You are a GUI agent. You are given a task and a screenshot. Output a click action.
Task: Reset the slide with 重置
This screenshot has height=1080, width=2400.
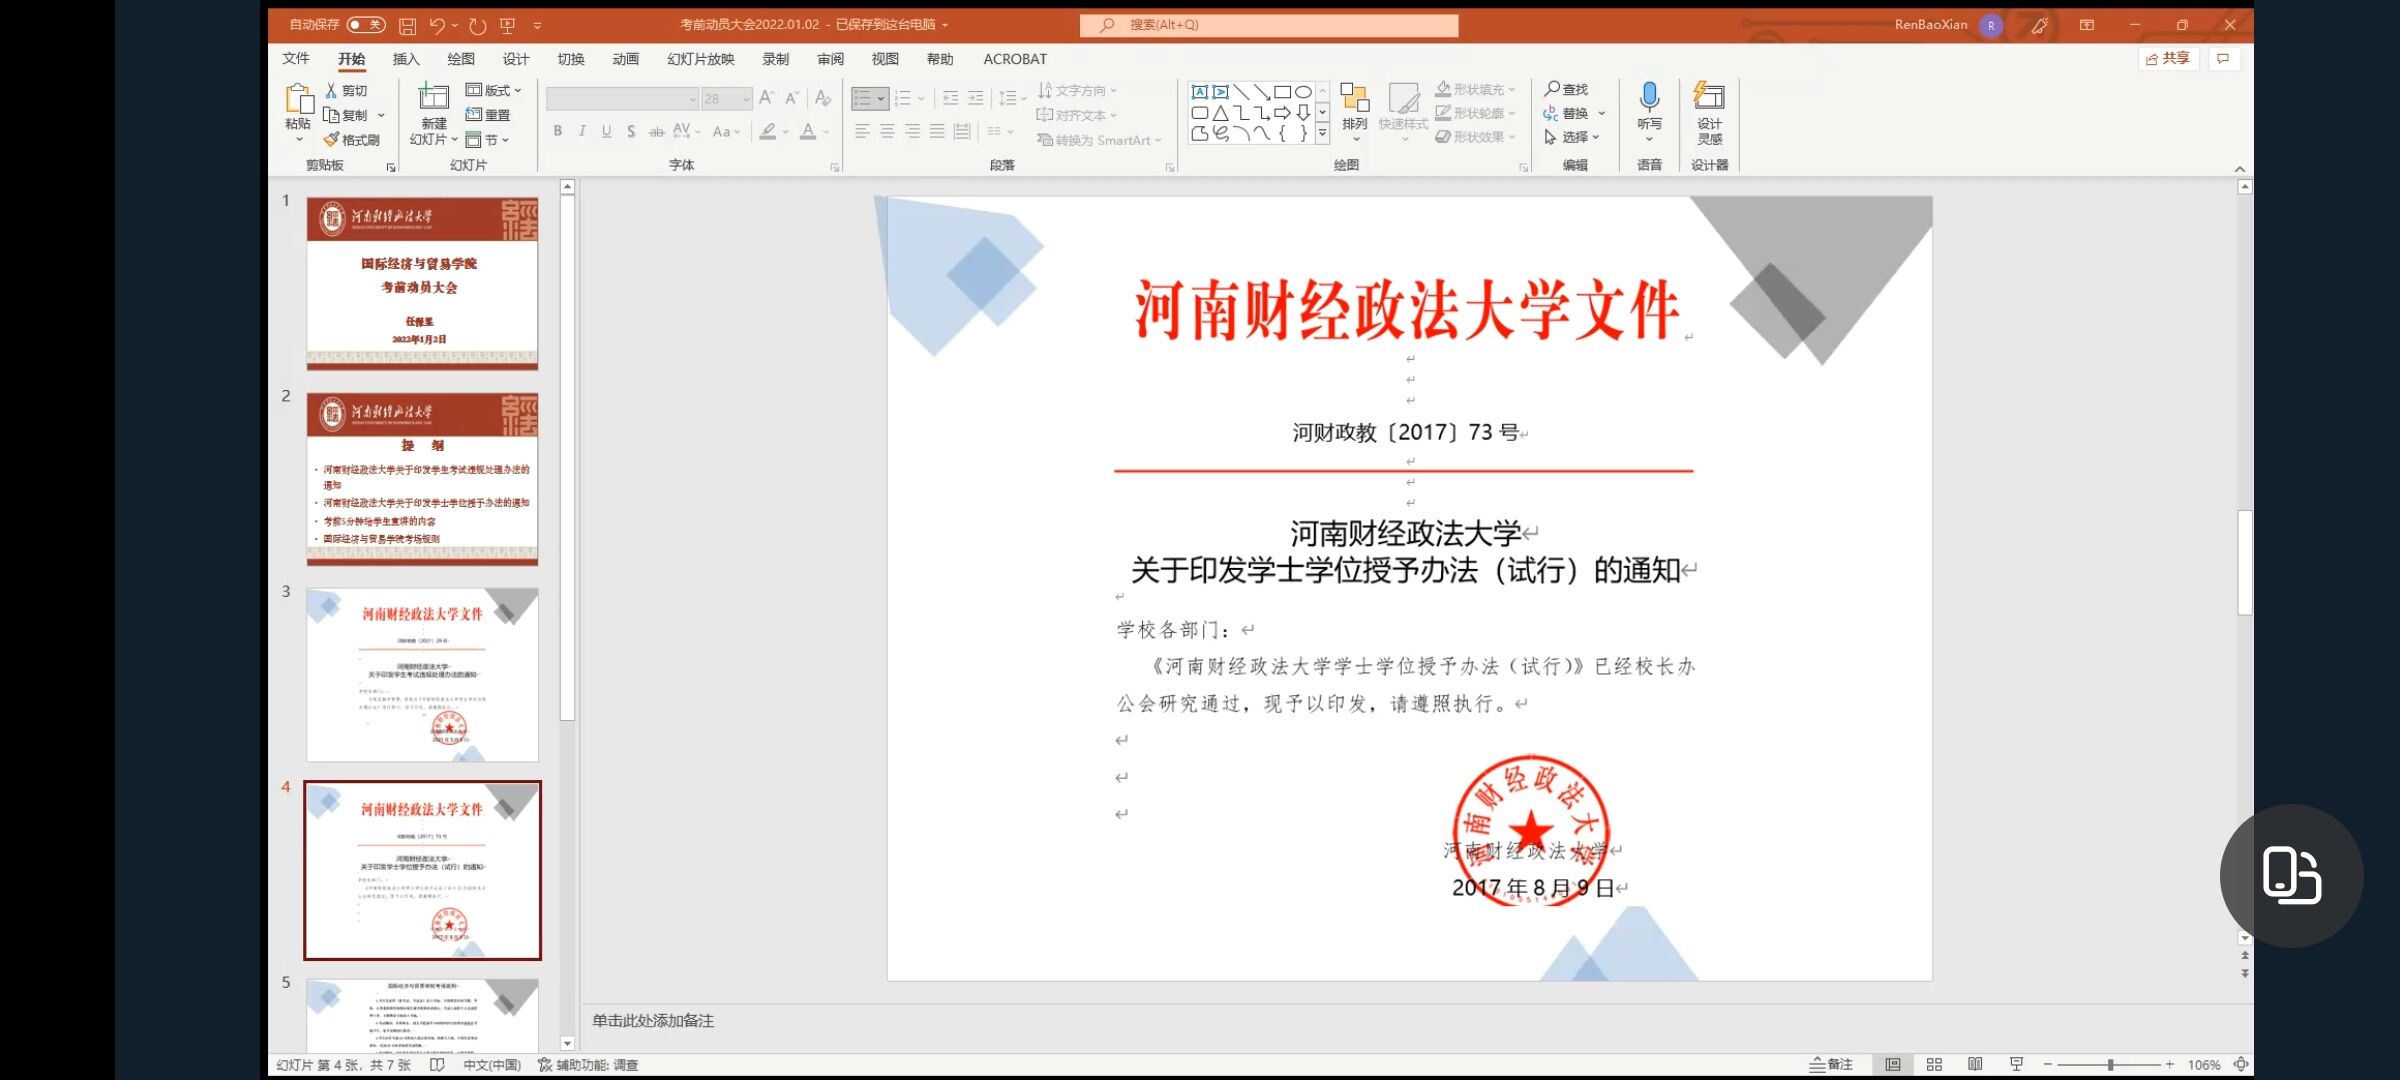point(489,115)
